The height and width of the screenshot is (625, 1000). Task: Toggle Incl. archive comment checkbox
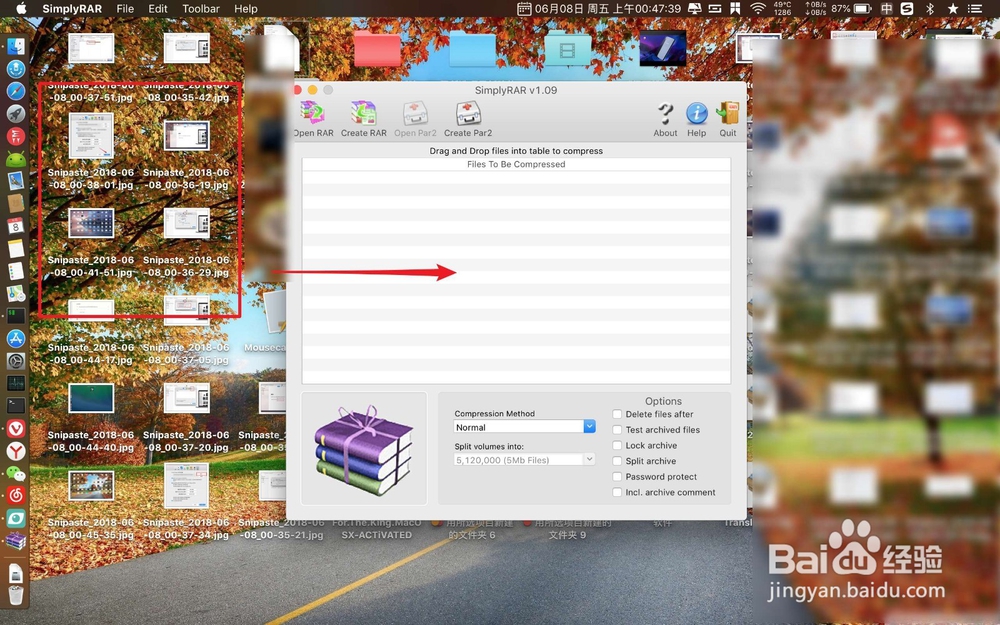tap(617, 492)
